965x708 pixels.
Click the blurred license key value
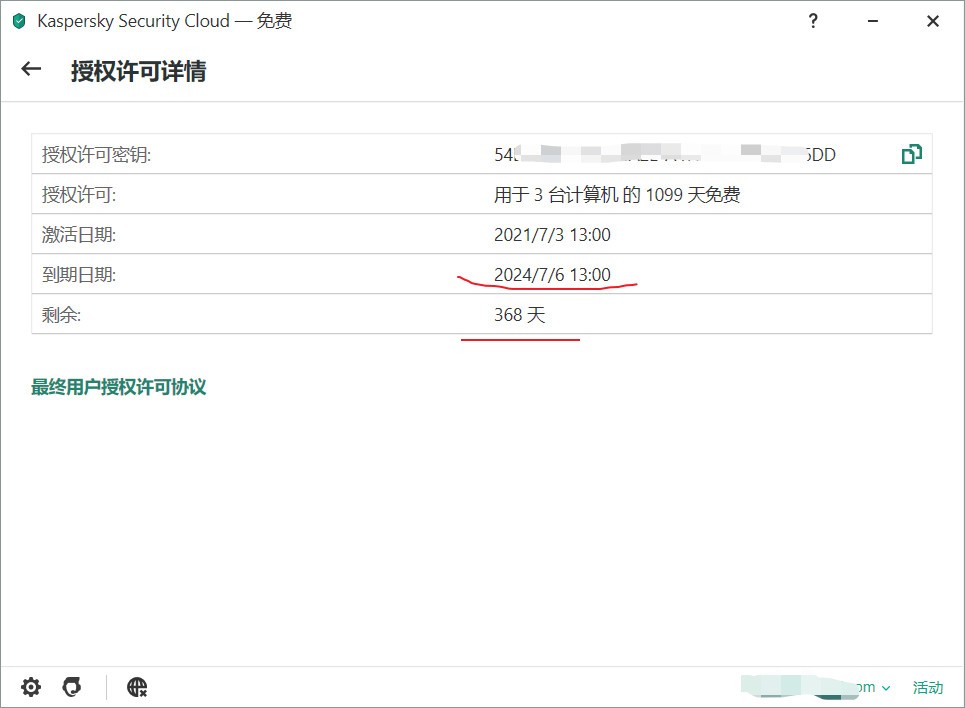coord(665,154)
